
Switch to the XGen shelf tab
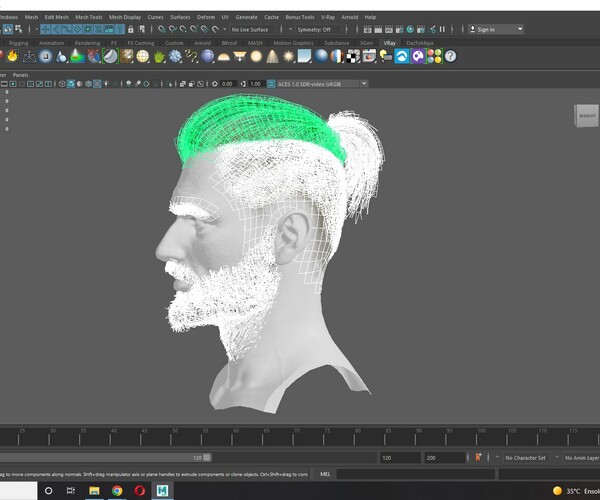coord(366,43)
